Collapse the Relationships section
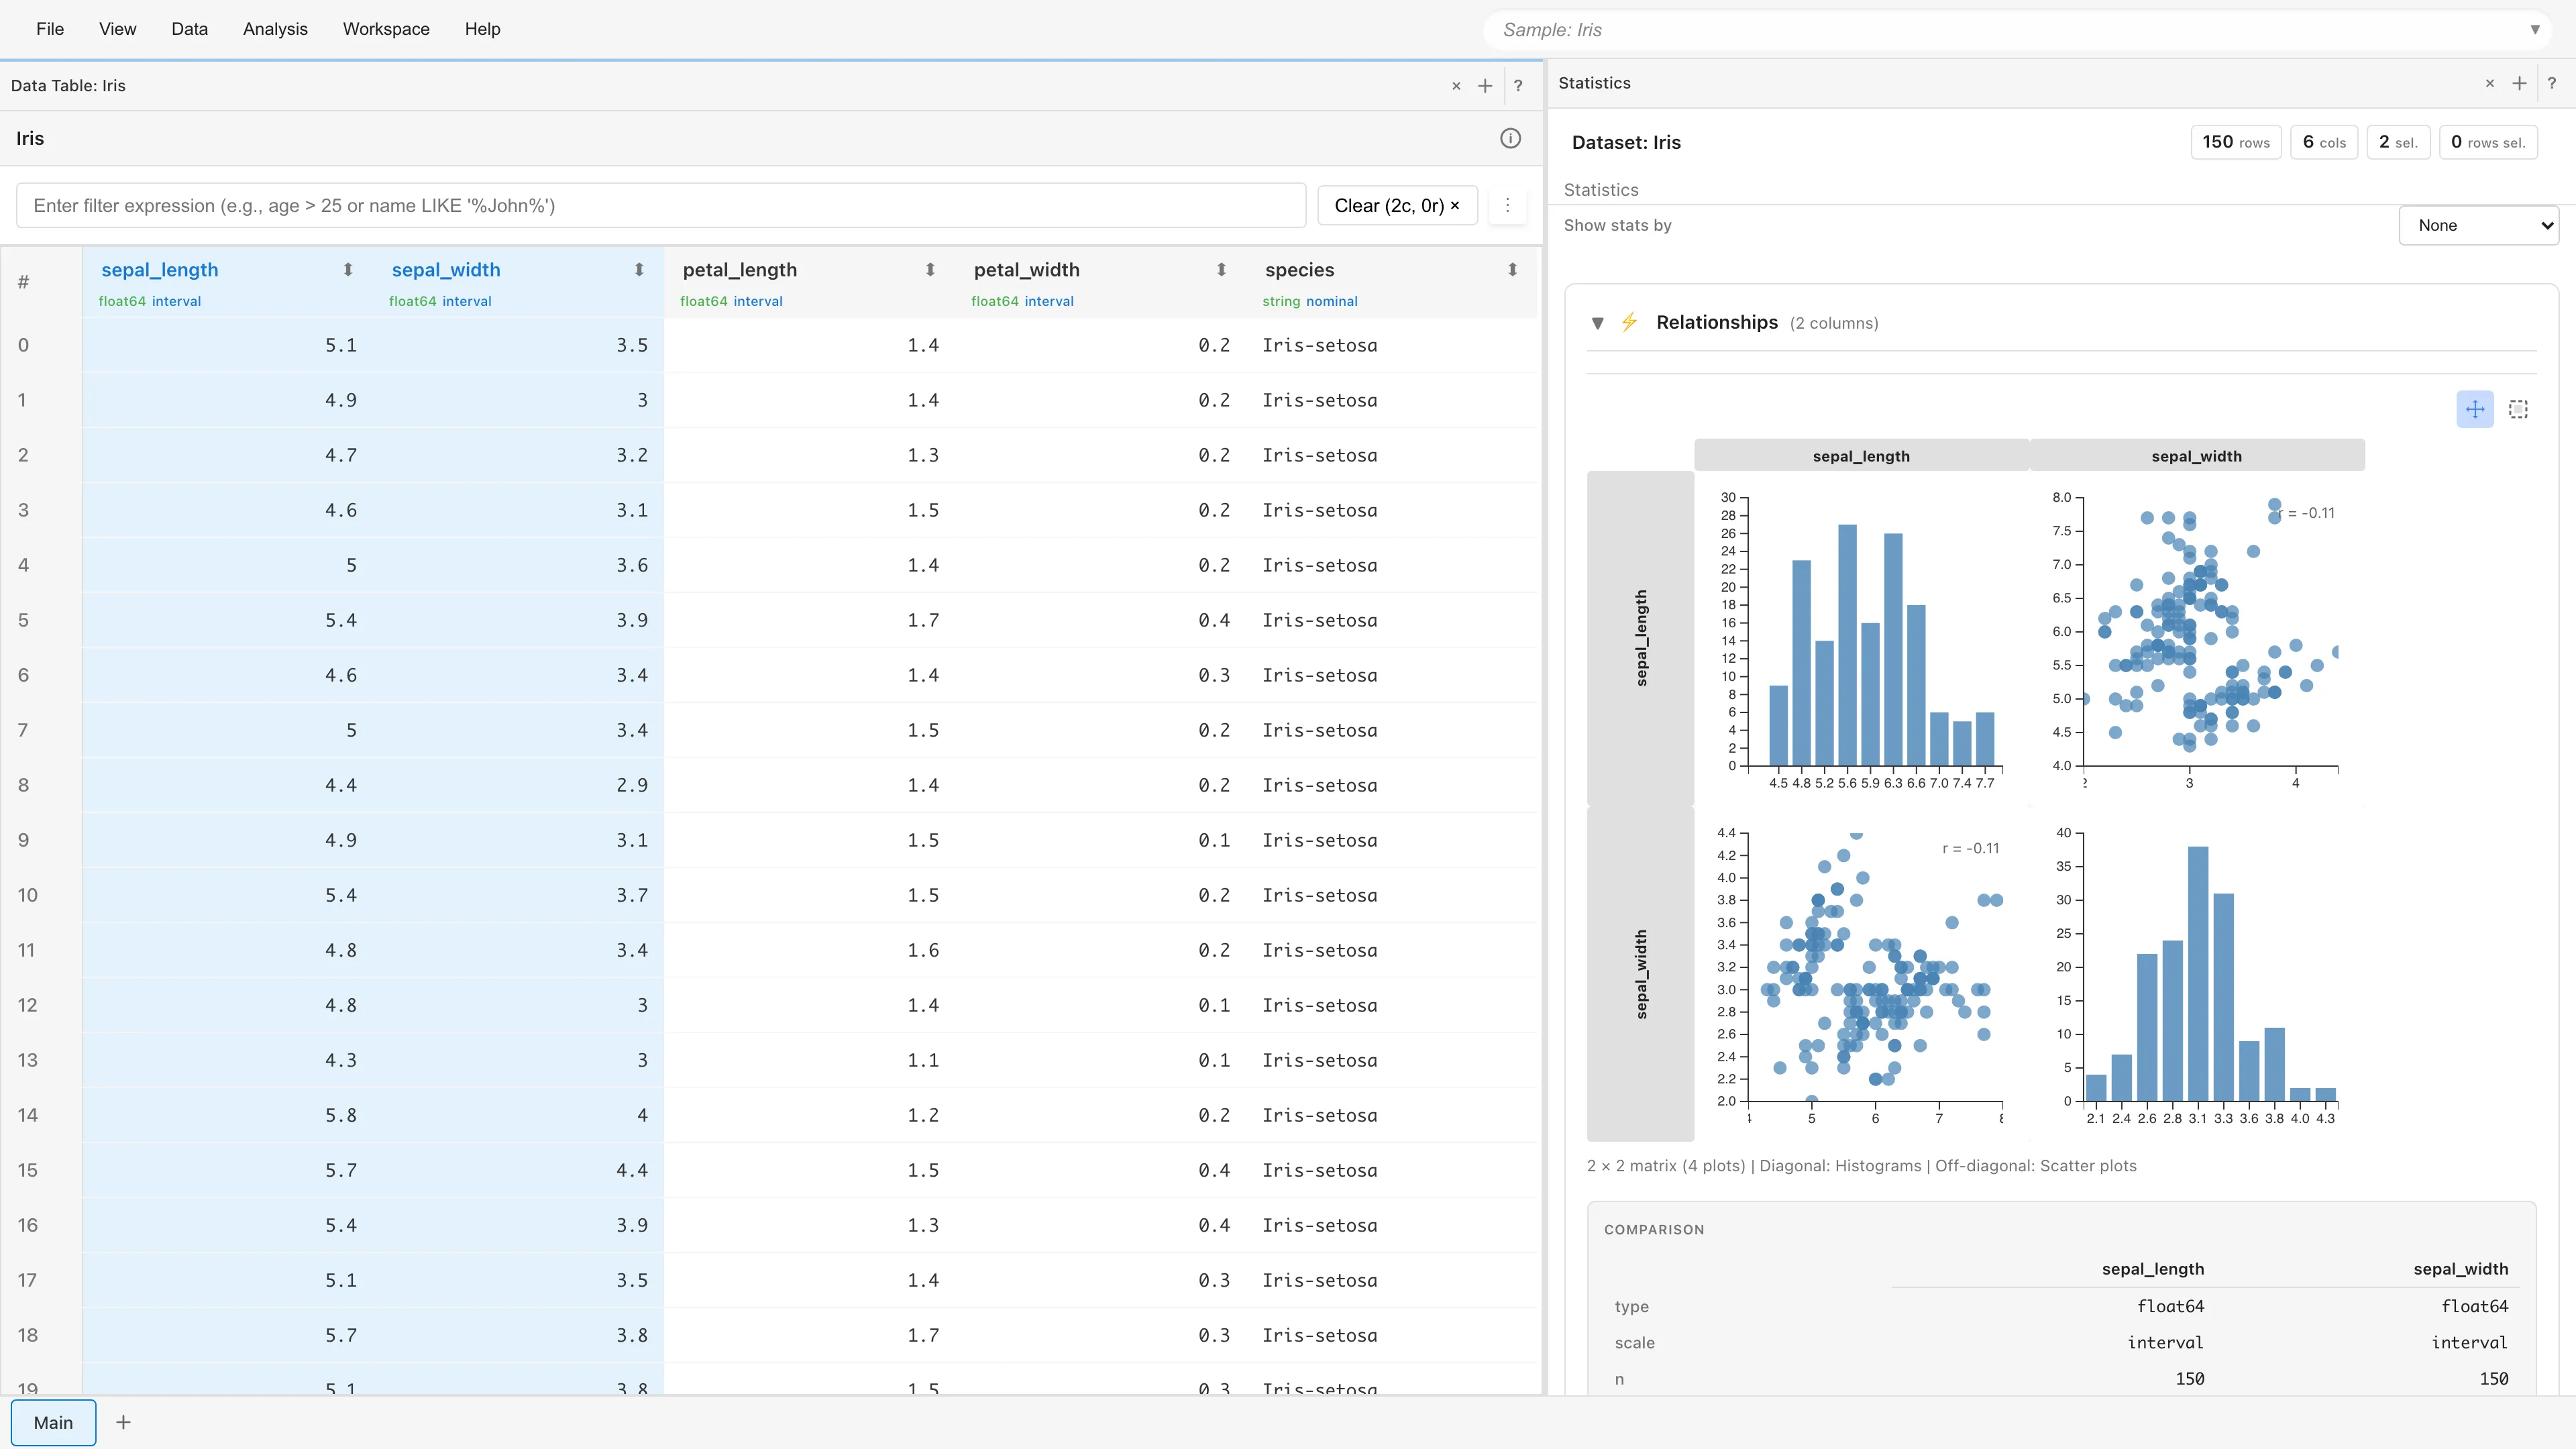This screenshot has height=1449, width=2576. click(x=1597, y=323)
